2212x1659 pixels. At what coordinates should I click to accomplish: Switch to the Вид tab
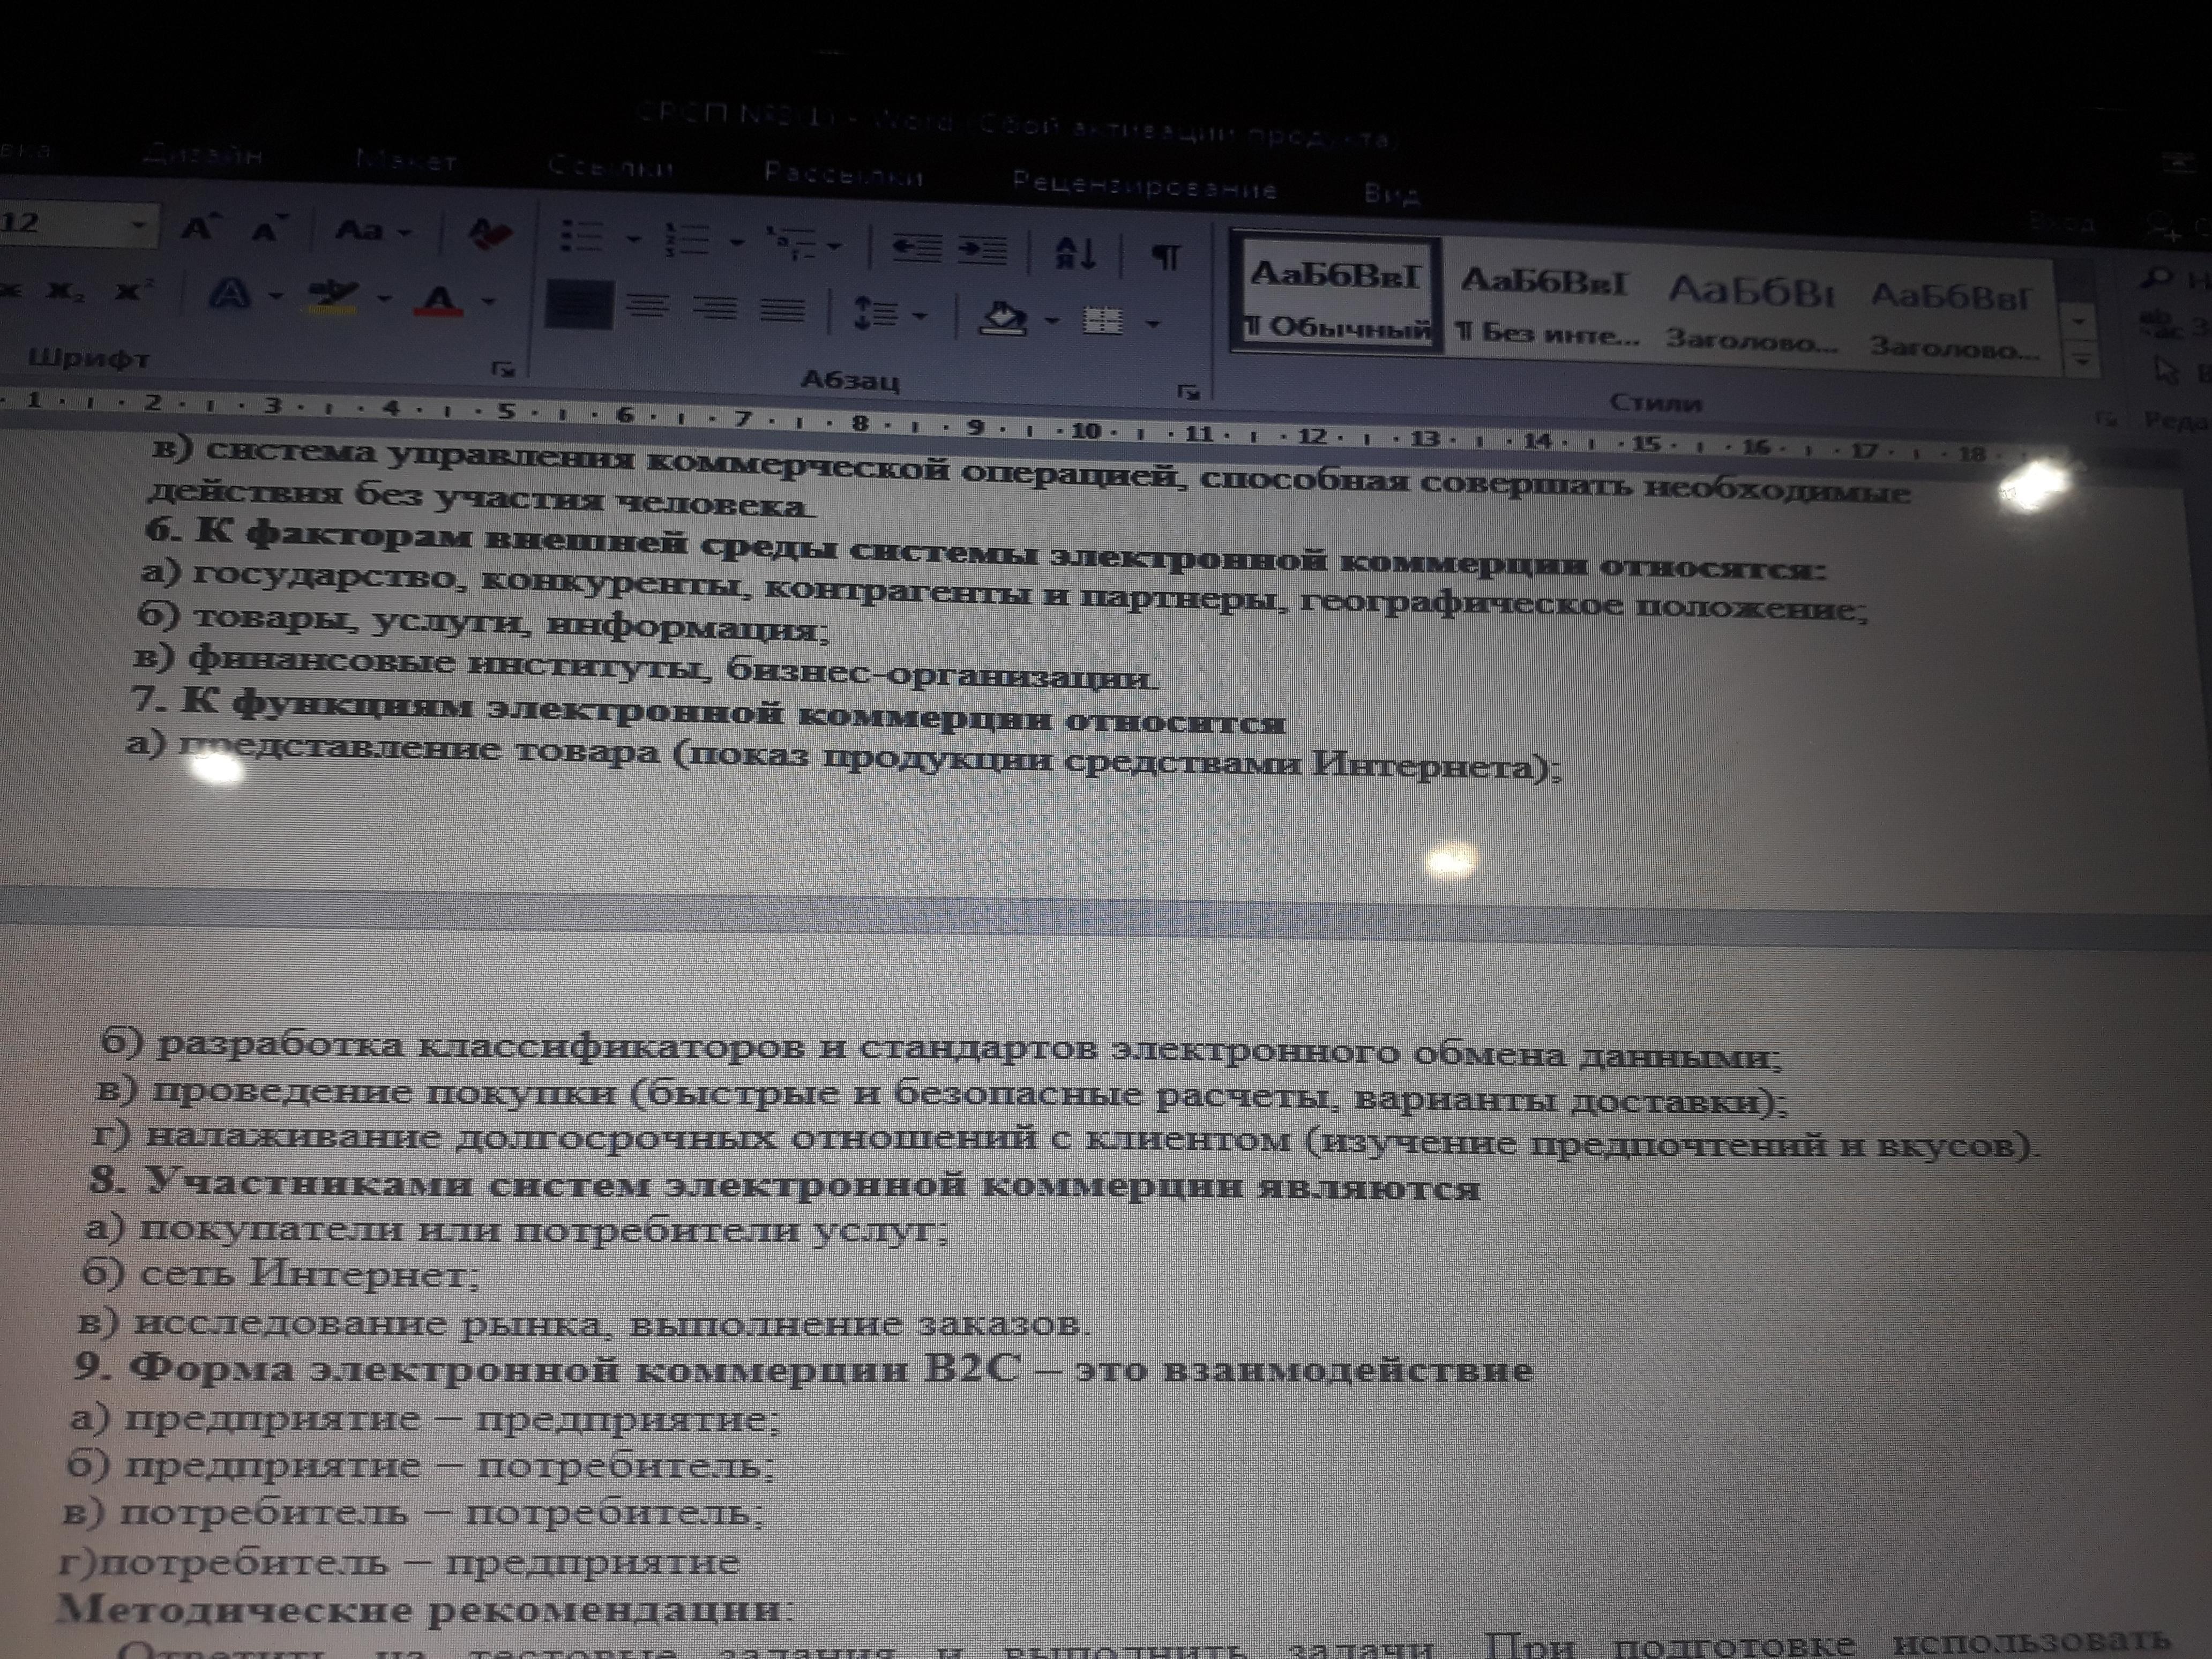[1391, 194]
